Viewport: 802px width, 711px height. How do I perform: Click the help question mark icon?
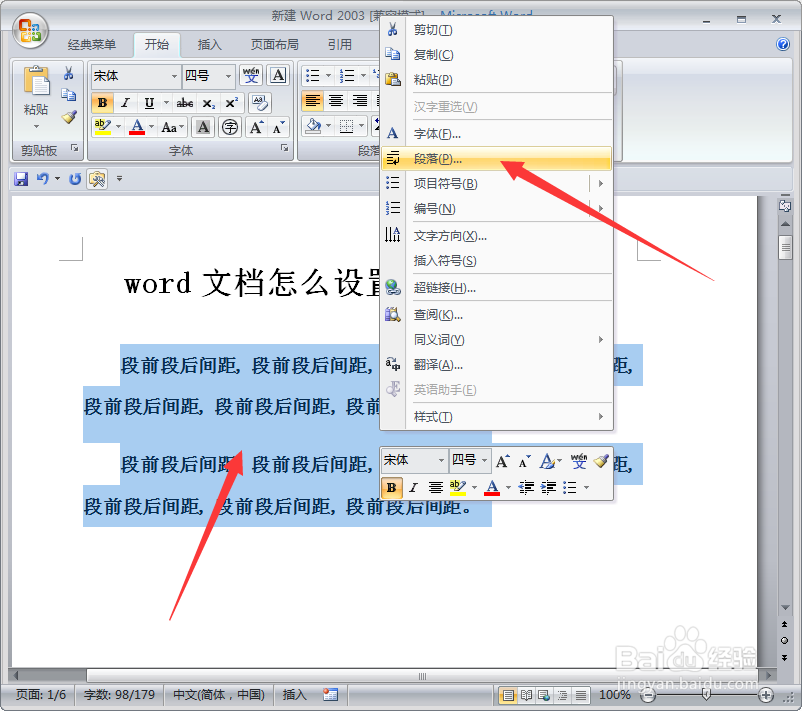pos(783,44)
